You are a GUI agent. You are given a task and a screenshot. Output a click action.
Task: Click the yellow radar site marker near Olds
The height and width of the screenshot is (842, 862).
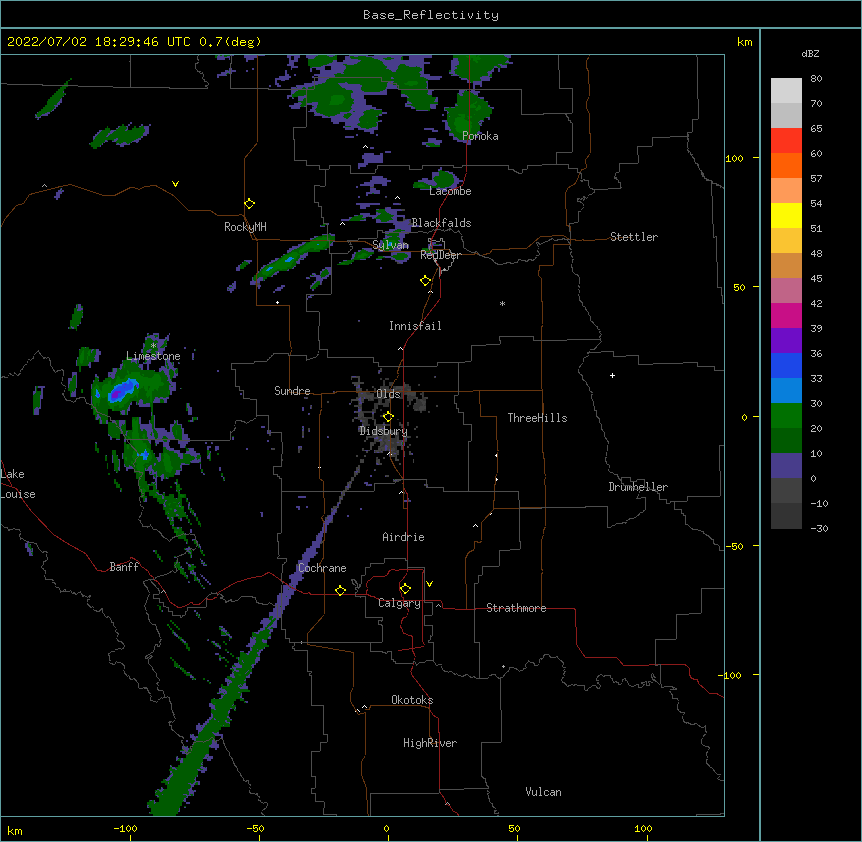coord(388,417)
